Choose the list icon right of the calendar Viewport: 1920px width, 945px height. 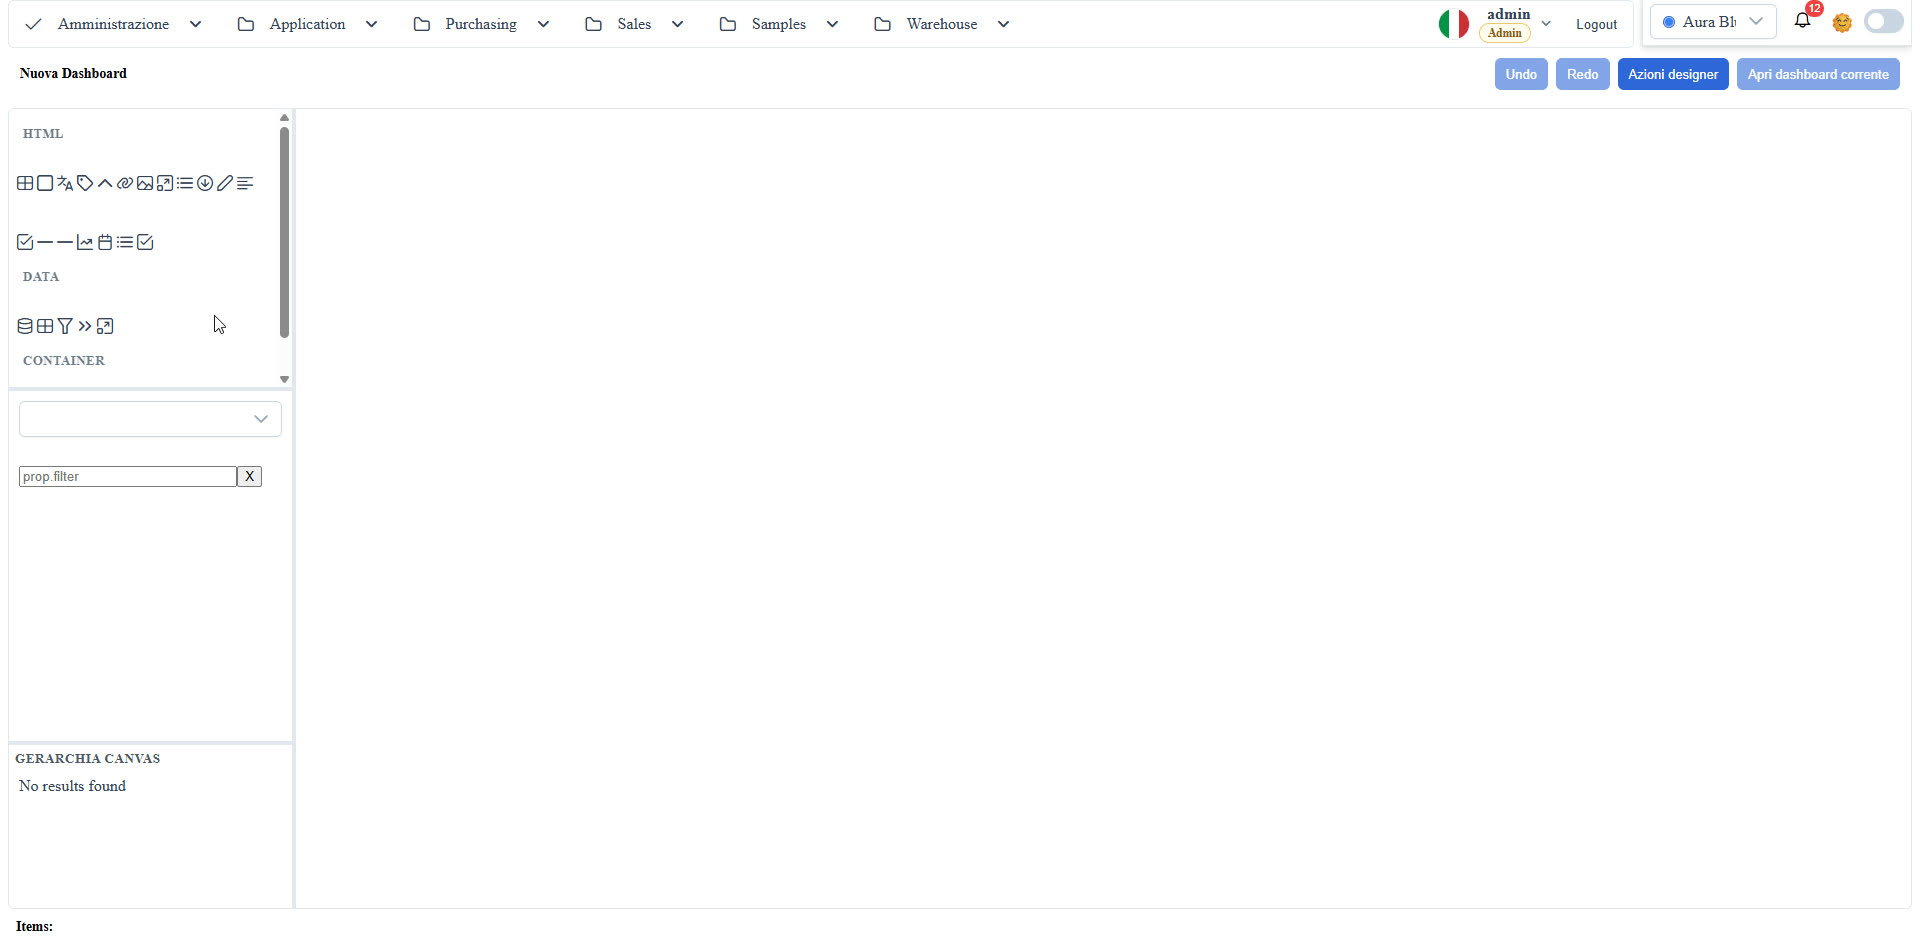pos(125,242)
